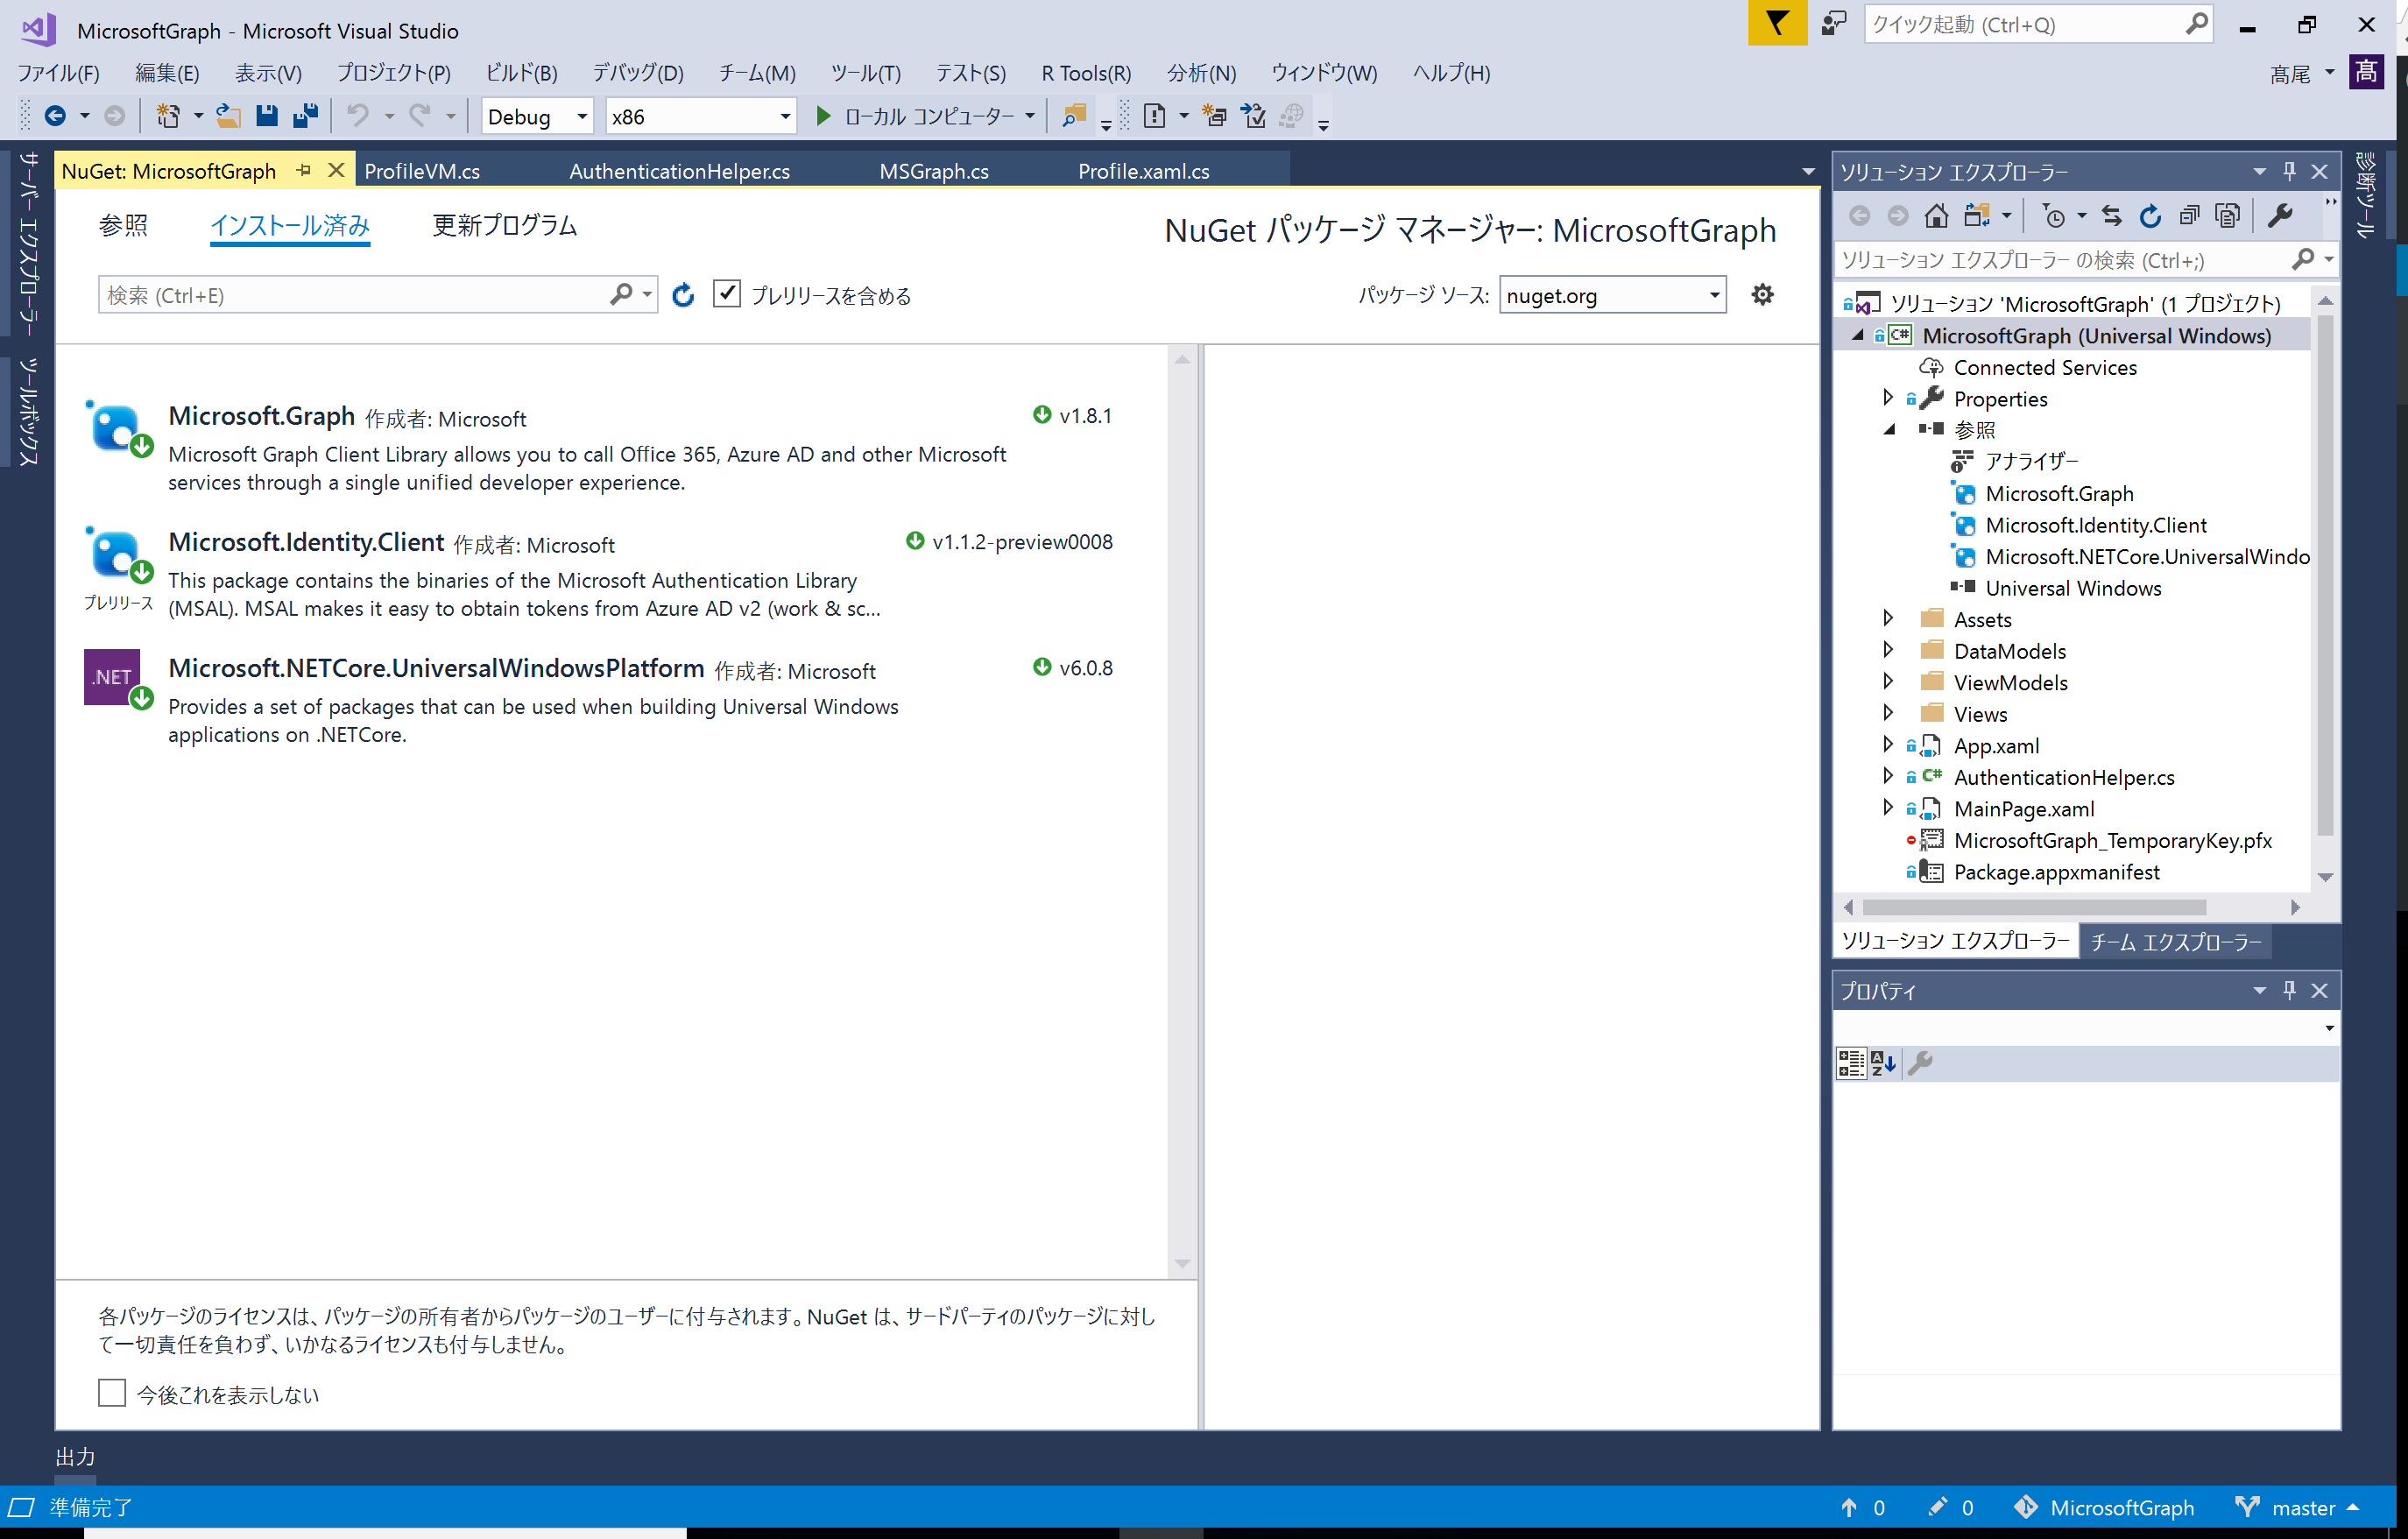Screen dimensions: 2408x1539
Task: Switch to the ProfileVM.cs tab
Action: click(422, 171)
